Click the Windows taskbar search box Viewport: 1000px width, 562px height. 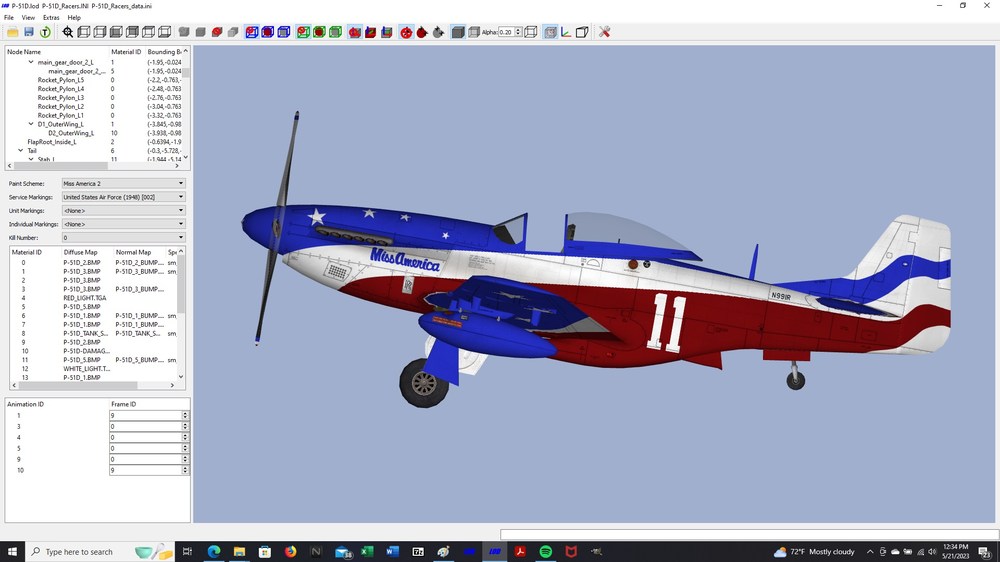(100, 551)
